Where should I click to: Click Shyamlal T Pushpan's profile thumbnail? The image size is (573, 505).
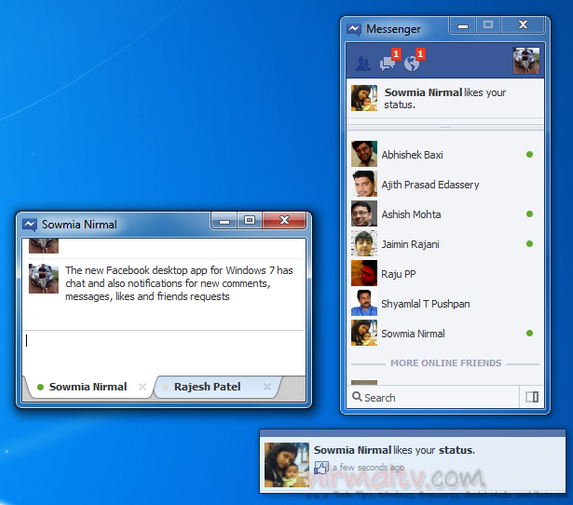(x=364, y=303)
